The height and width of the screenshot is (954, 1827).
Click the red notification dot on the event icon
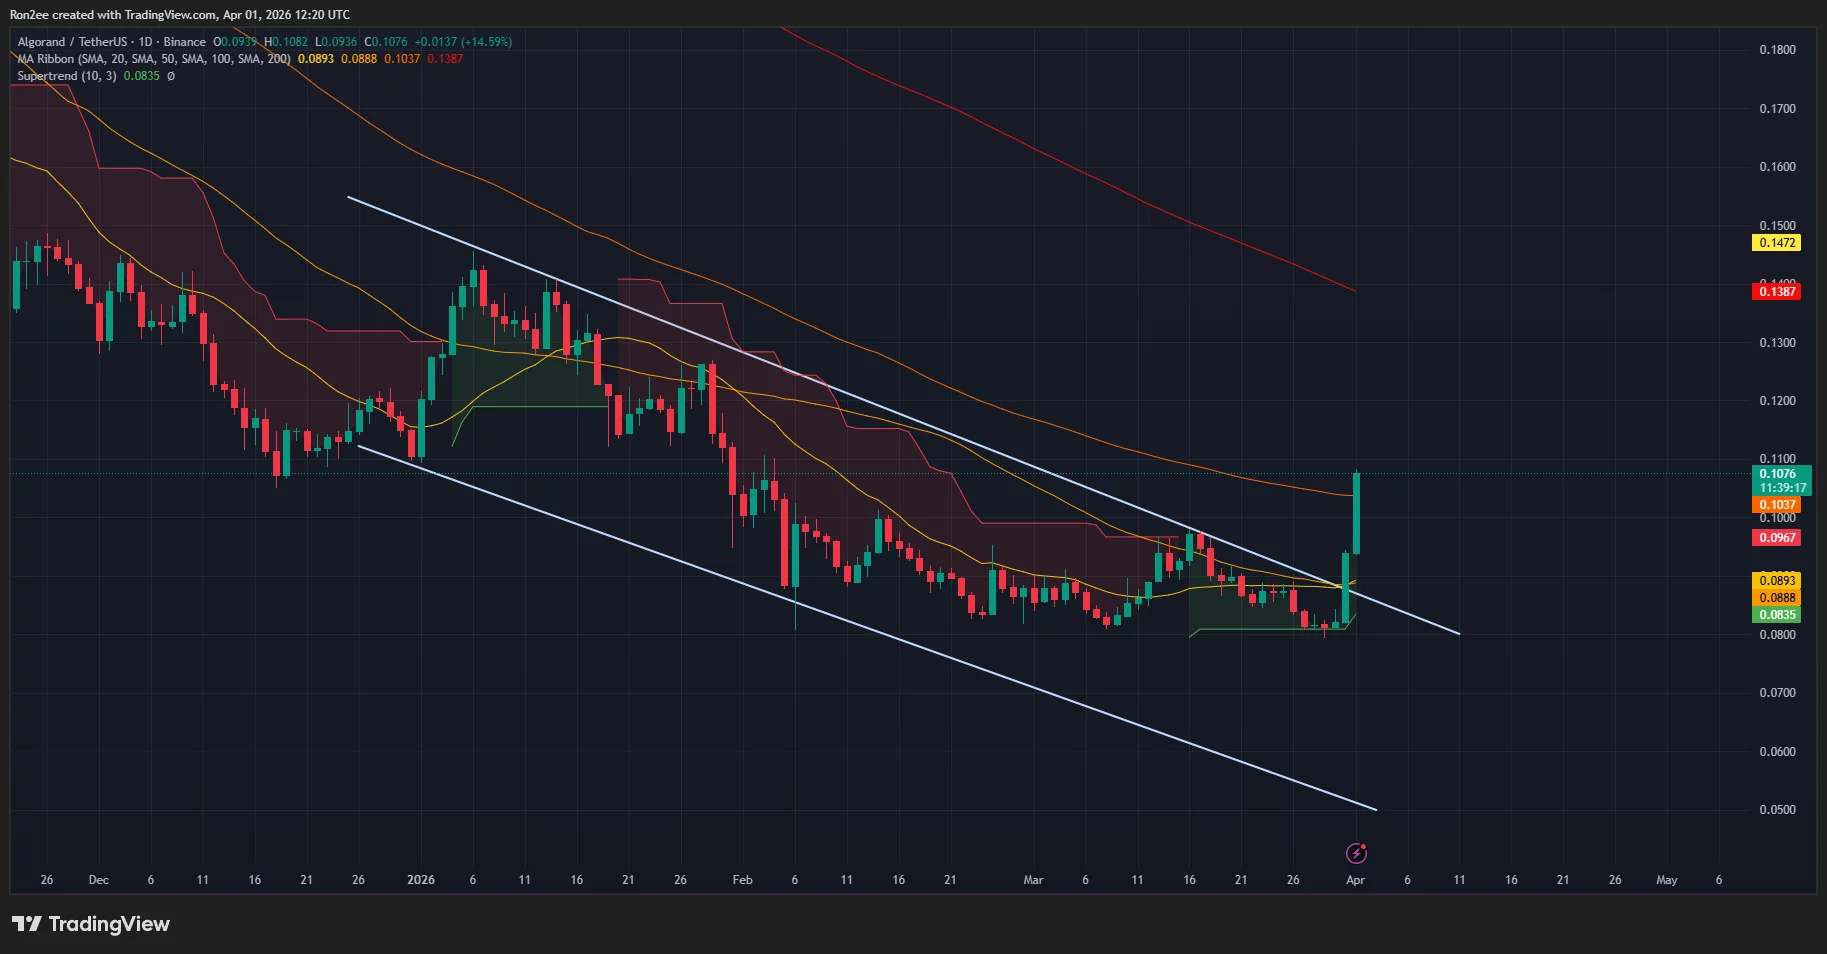1363,846
